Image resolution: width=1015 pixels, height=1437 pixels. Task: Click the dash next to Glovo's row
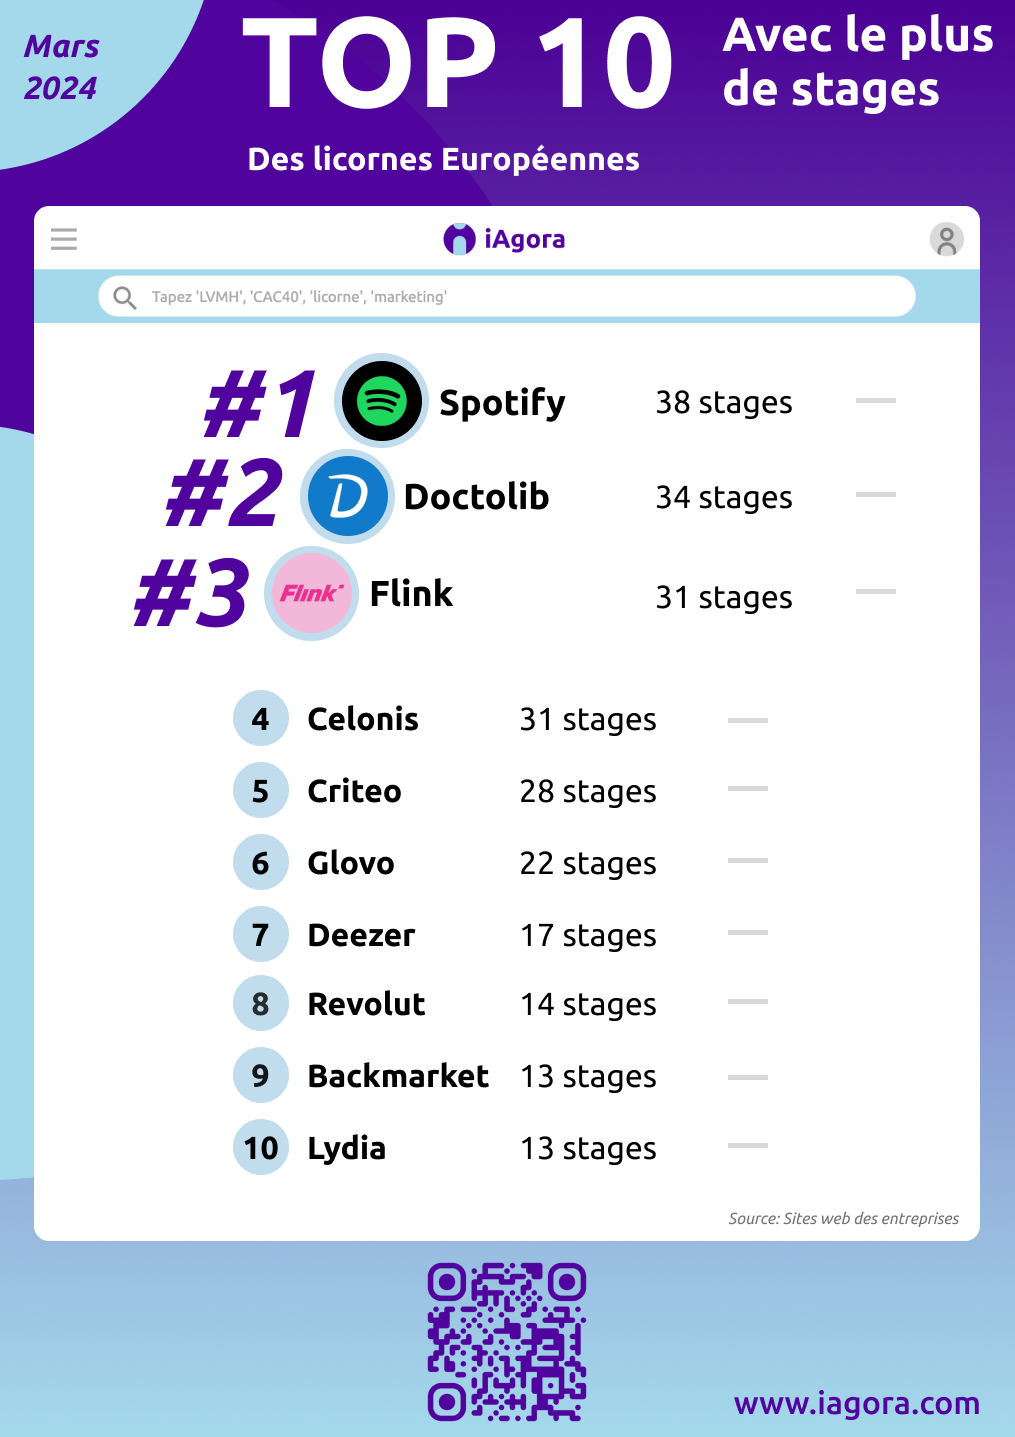coord(748,860)
